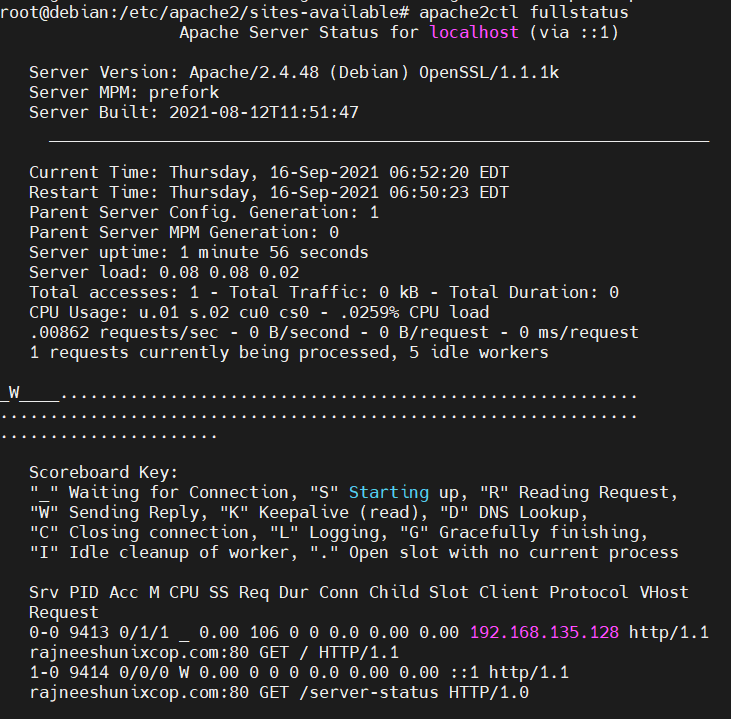Click the Server load values line

click(164, 273)
